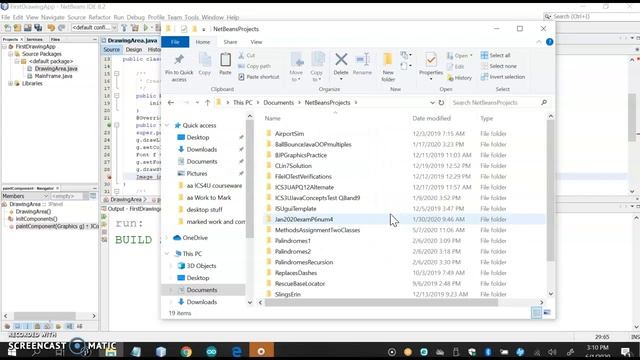The height and width of the screenshot is (360, 640).
Task: Select the RescueBaseLocator folder
Action: point(300,283)
